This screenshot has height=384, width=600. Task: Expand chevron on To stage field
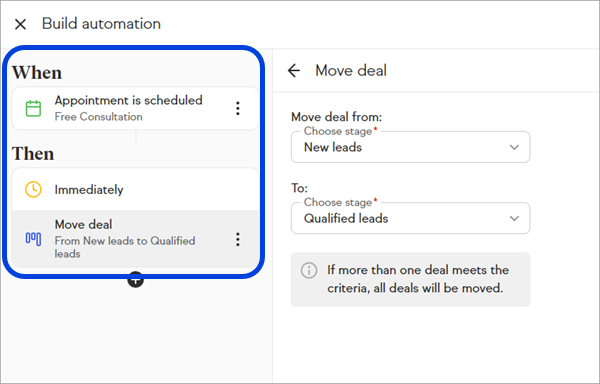tap(514, 218)
